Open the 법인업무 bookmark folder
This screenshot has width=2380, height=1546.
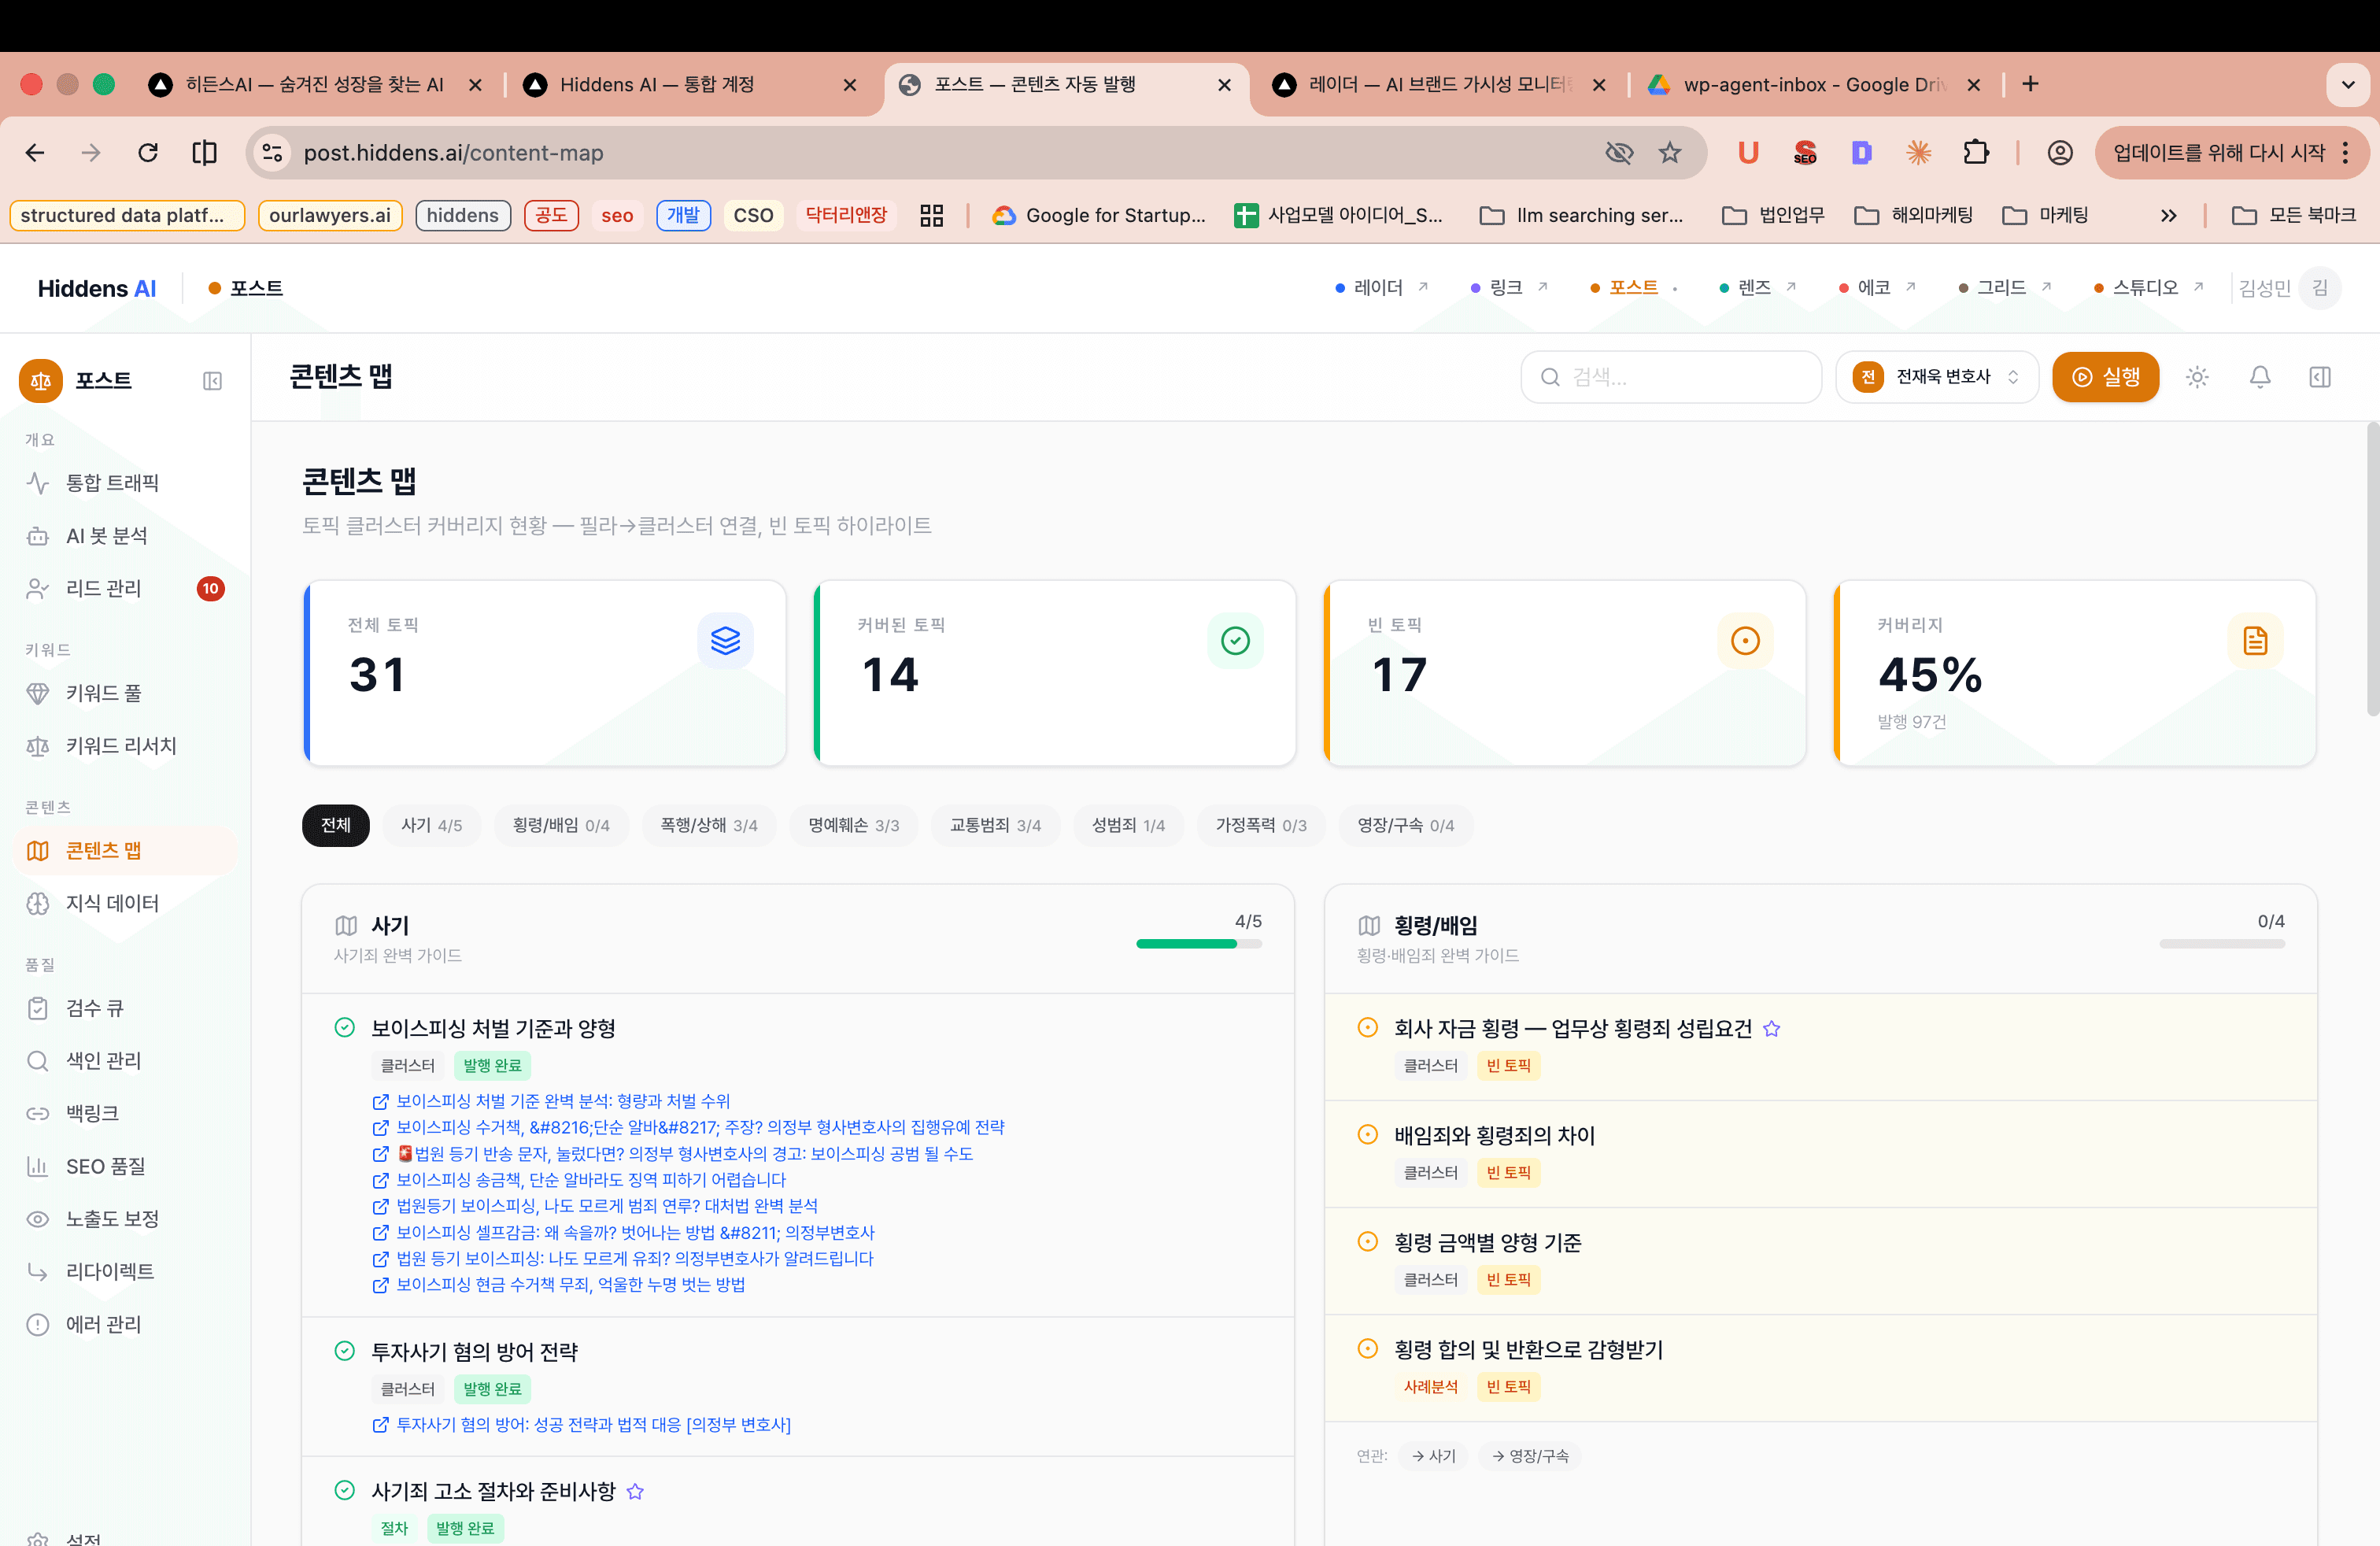pos(1773,215)
